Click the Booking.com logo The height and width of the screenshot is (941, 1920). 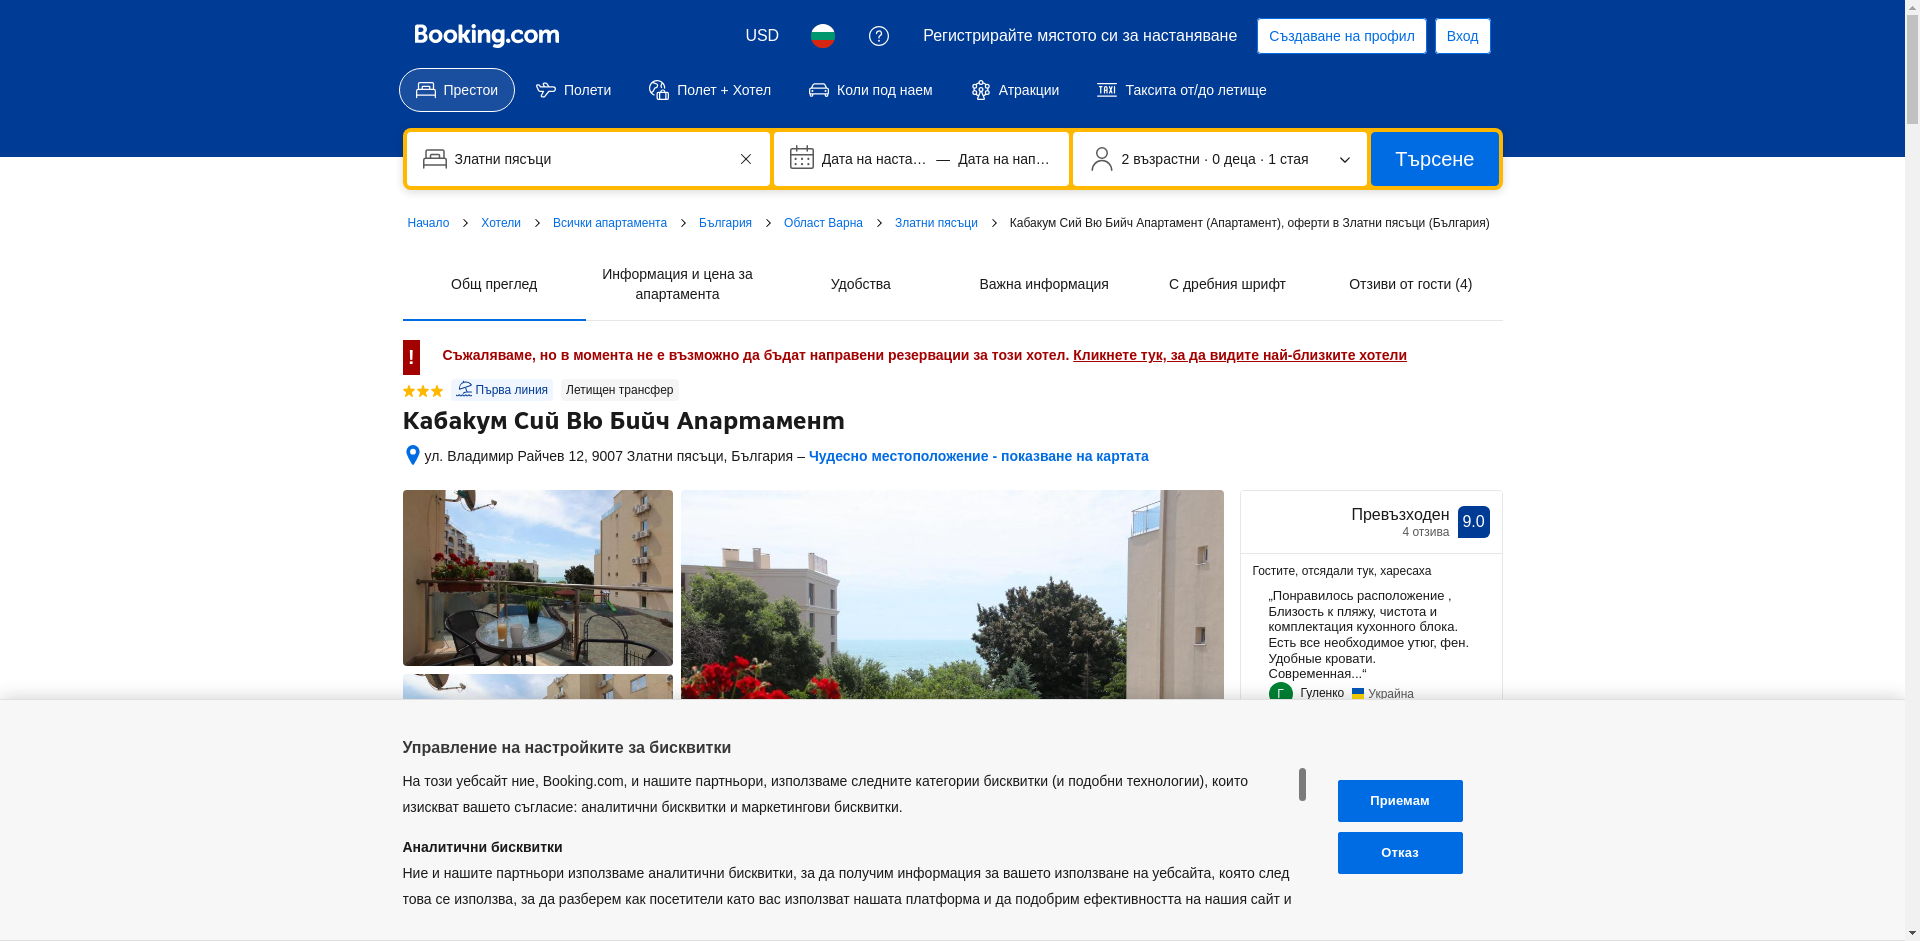pos(486,36)
